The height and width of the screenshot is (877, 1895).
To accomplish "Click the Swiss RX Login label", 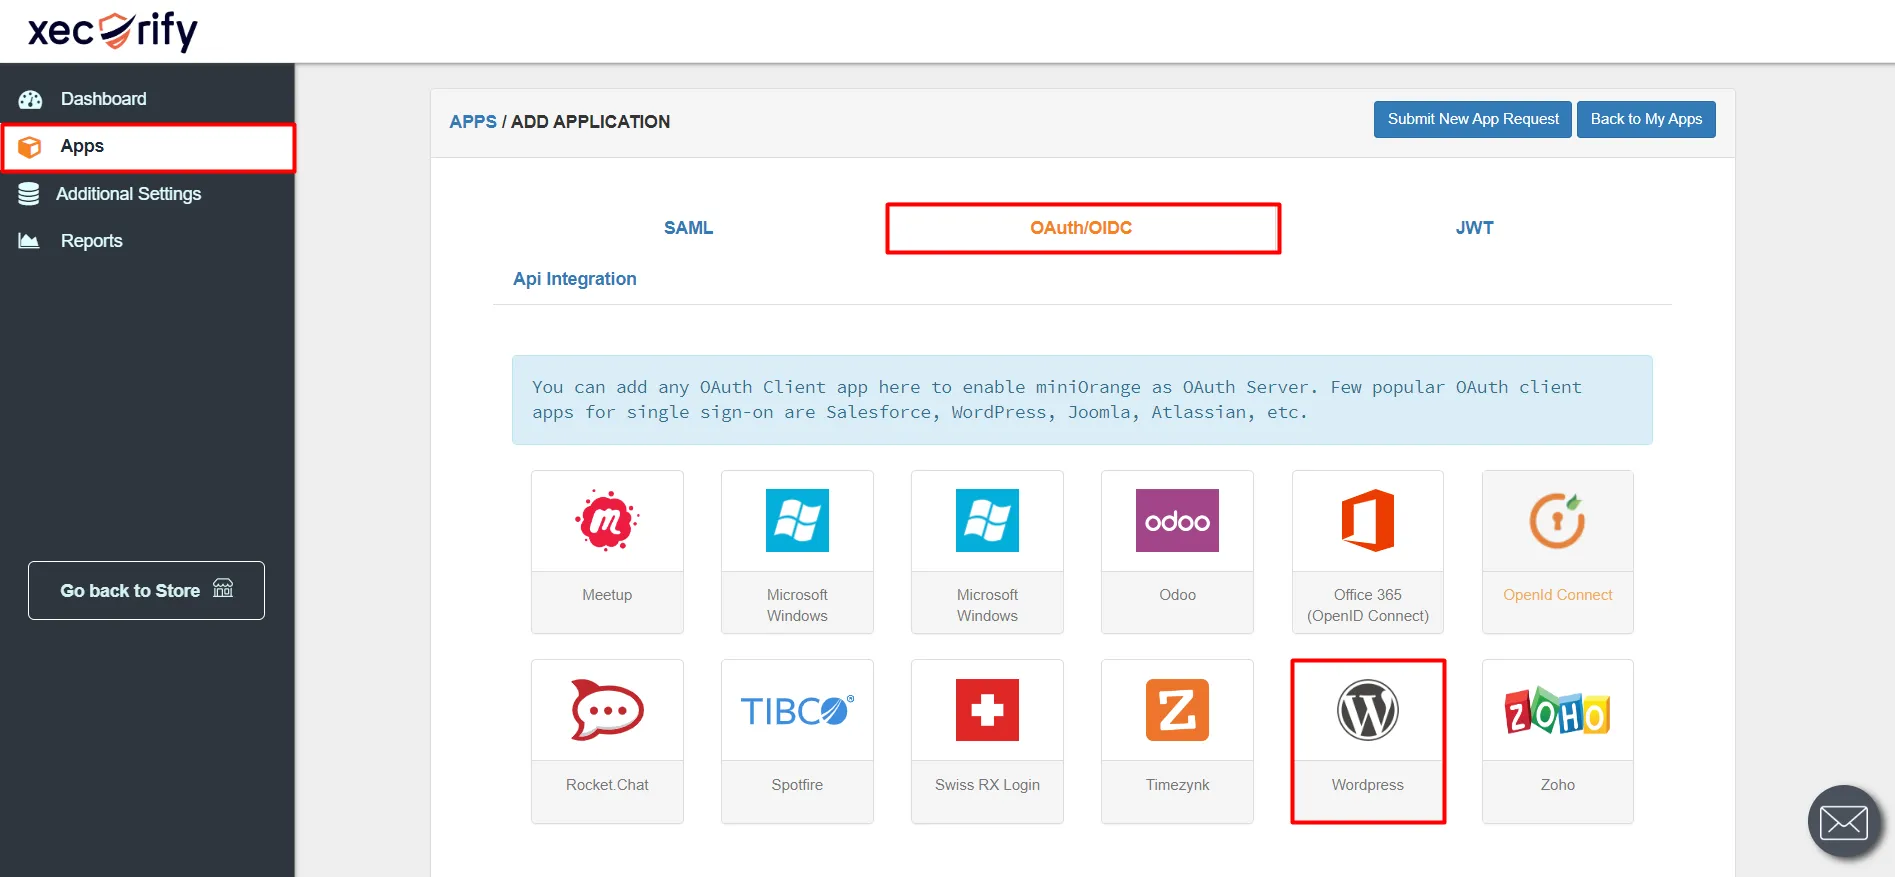I will (987, 785).
